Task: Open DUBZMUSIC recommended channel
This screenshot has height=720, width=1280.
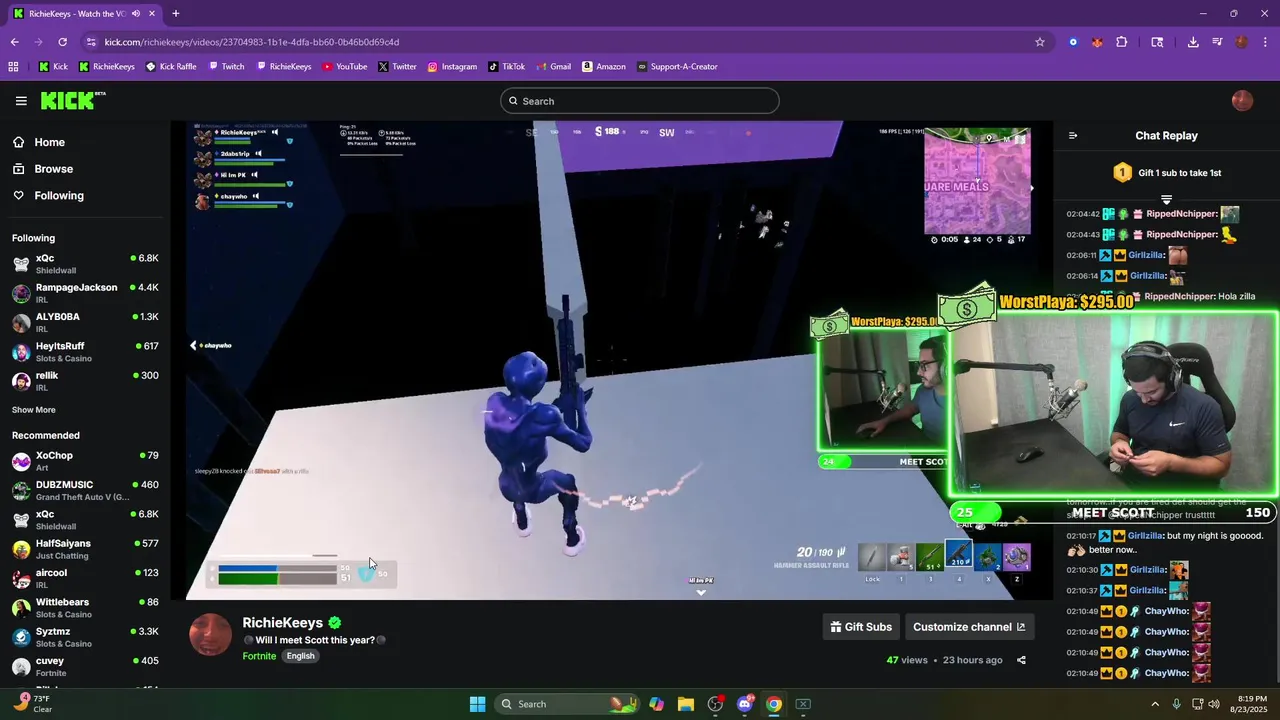Action: (x=85, y=491)
